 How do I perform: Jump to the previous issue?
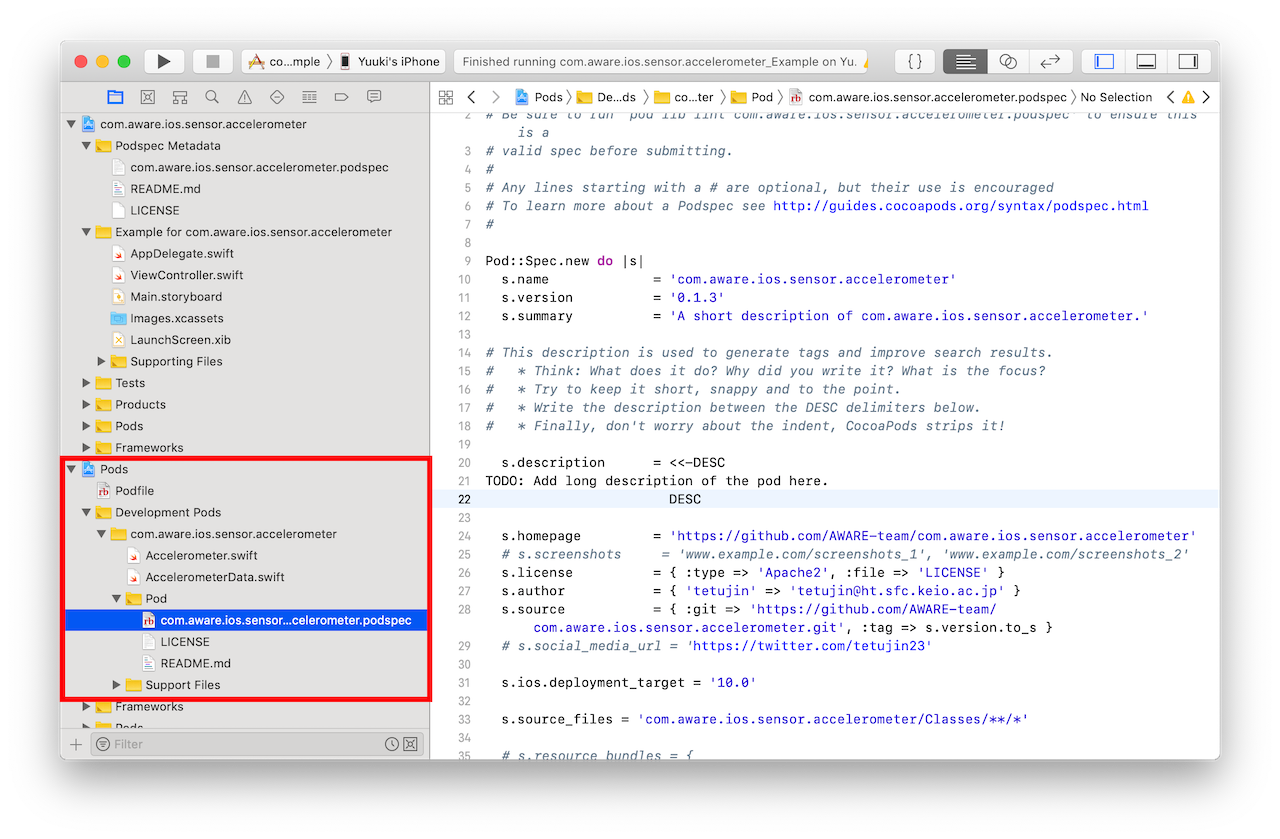pos(1171,97)
